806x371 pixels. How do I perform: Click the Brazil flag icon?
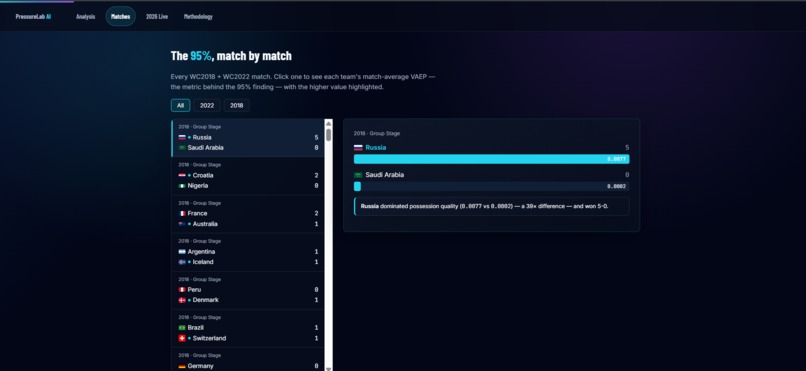pos(182,327)
